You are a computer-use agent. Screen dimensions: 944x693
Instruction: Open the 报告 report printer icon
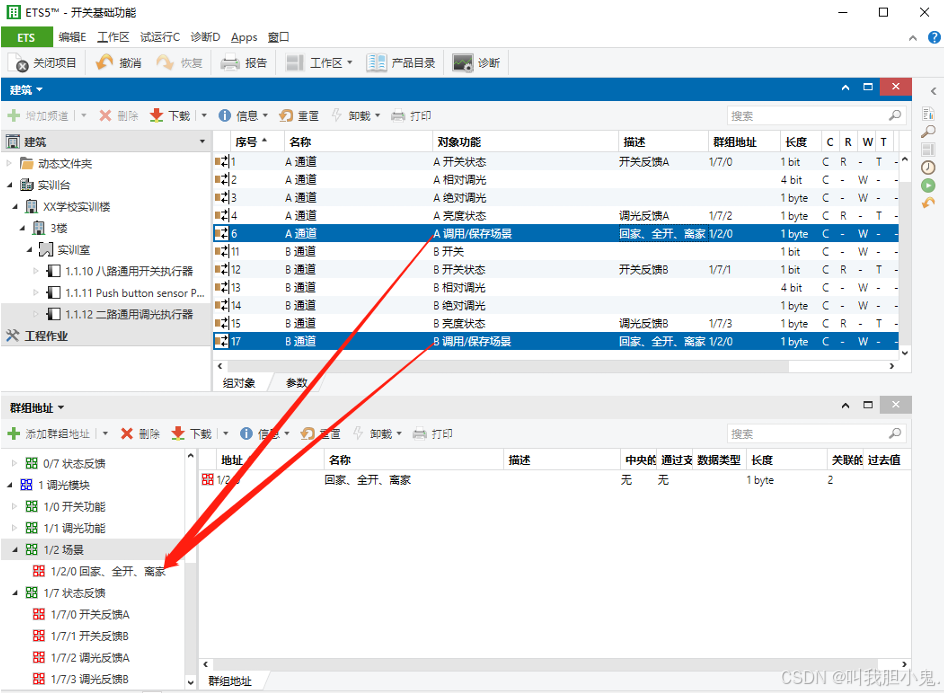[230, 63]
